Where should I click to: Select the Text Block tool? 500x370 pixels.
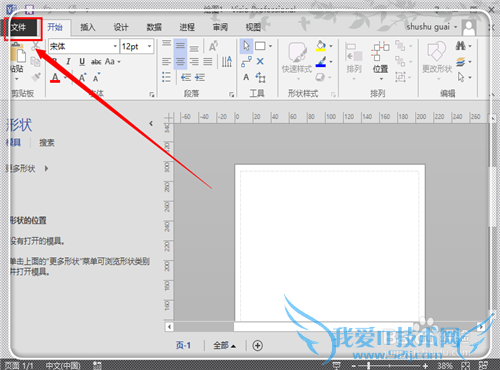coord(261,78)
